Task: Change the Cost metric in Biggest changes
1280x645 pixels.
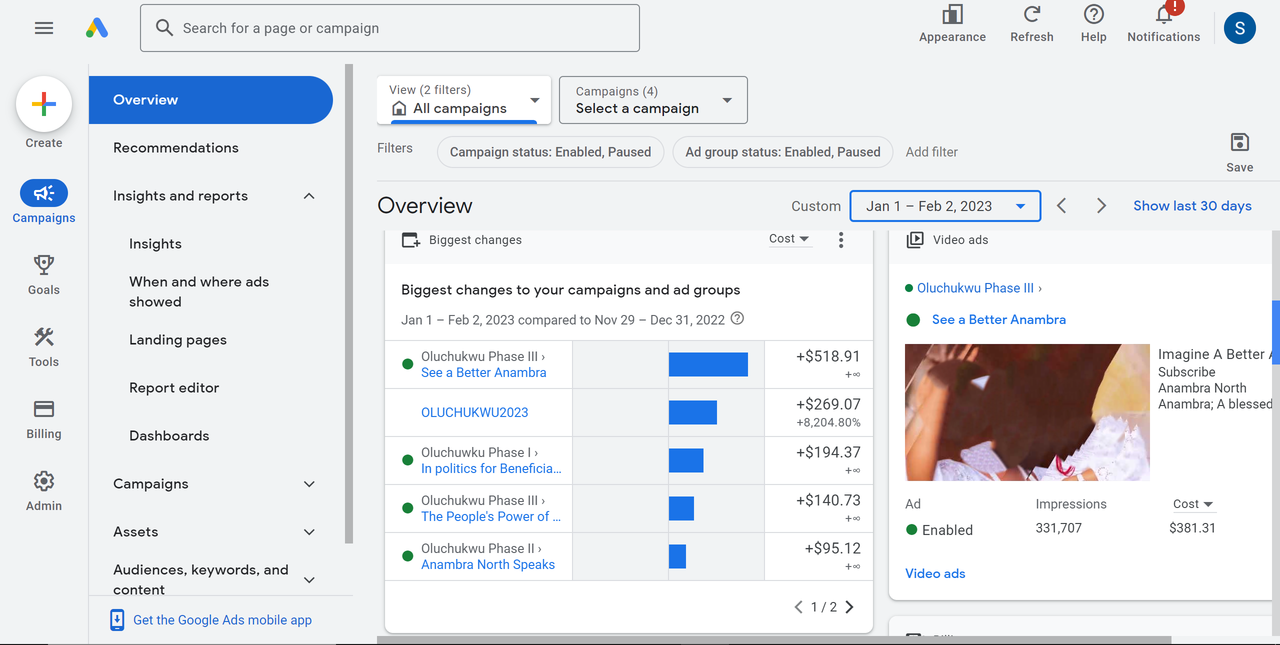Action: [790, 239]
